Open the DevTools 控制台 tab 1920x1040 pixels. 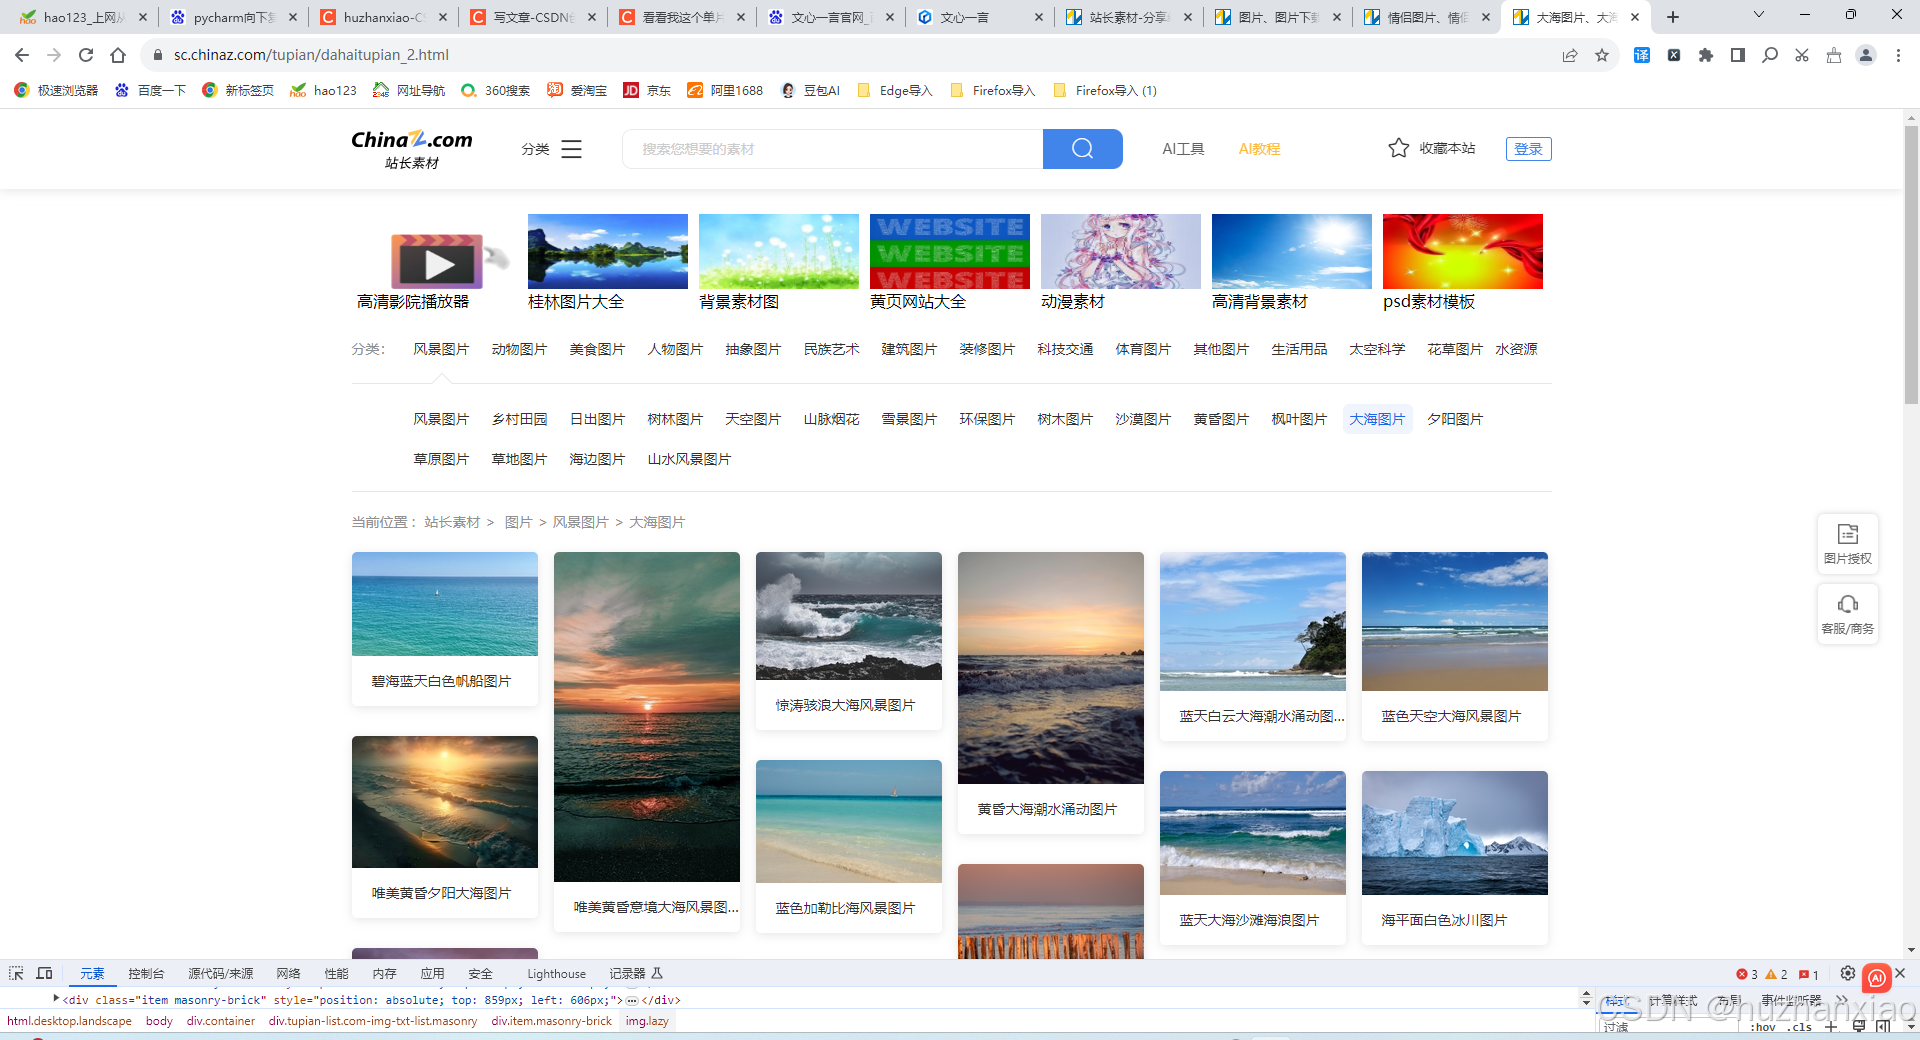[x=146, y=973]
